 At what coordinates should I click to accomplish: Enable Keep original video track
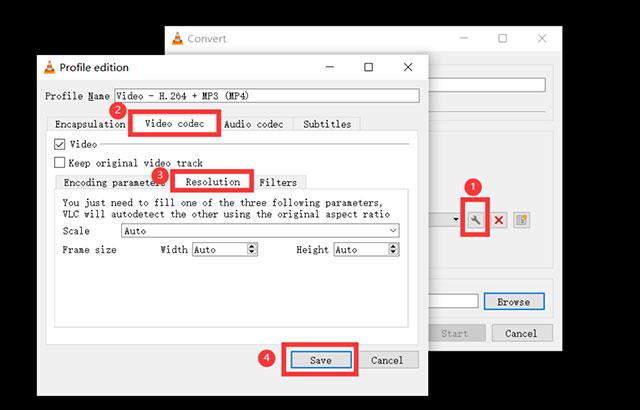pyautogui.click(x=60, y=162)
